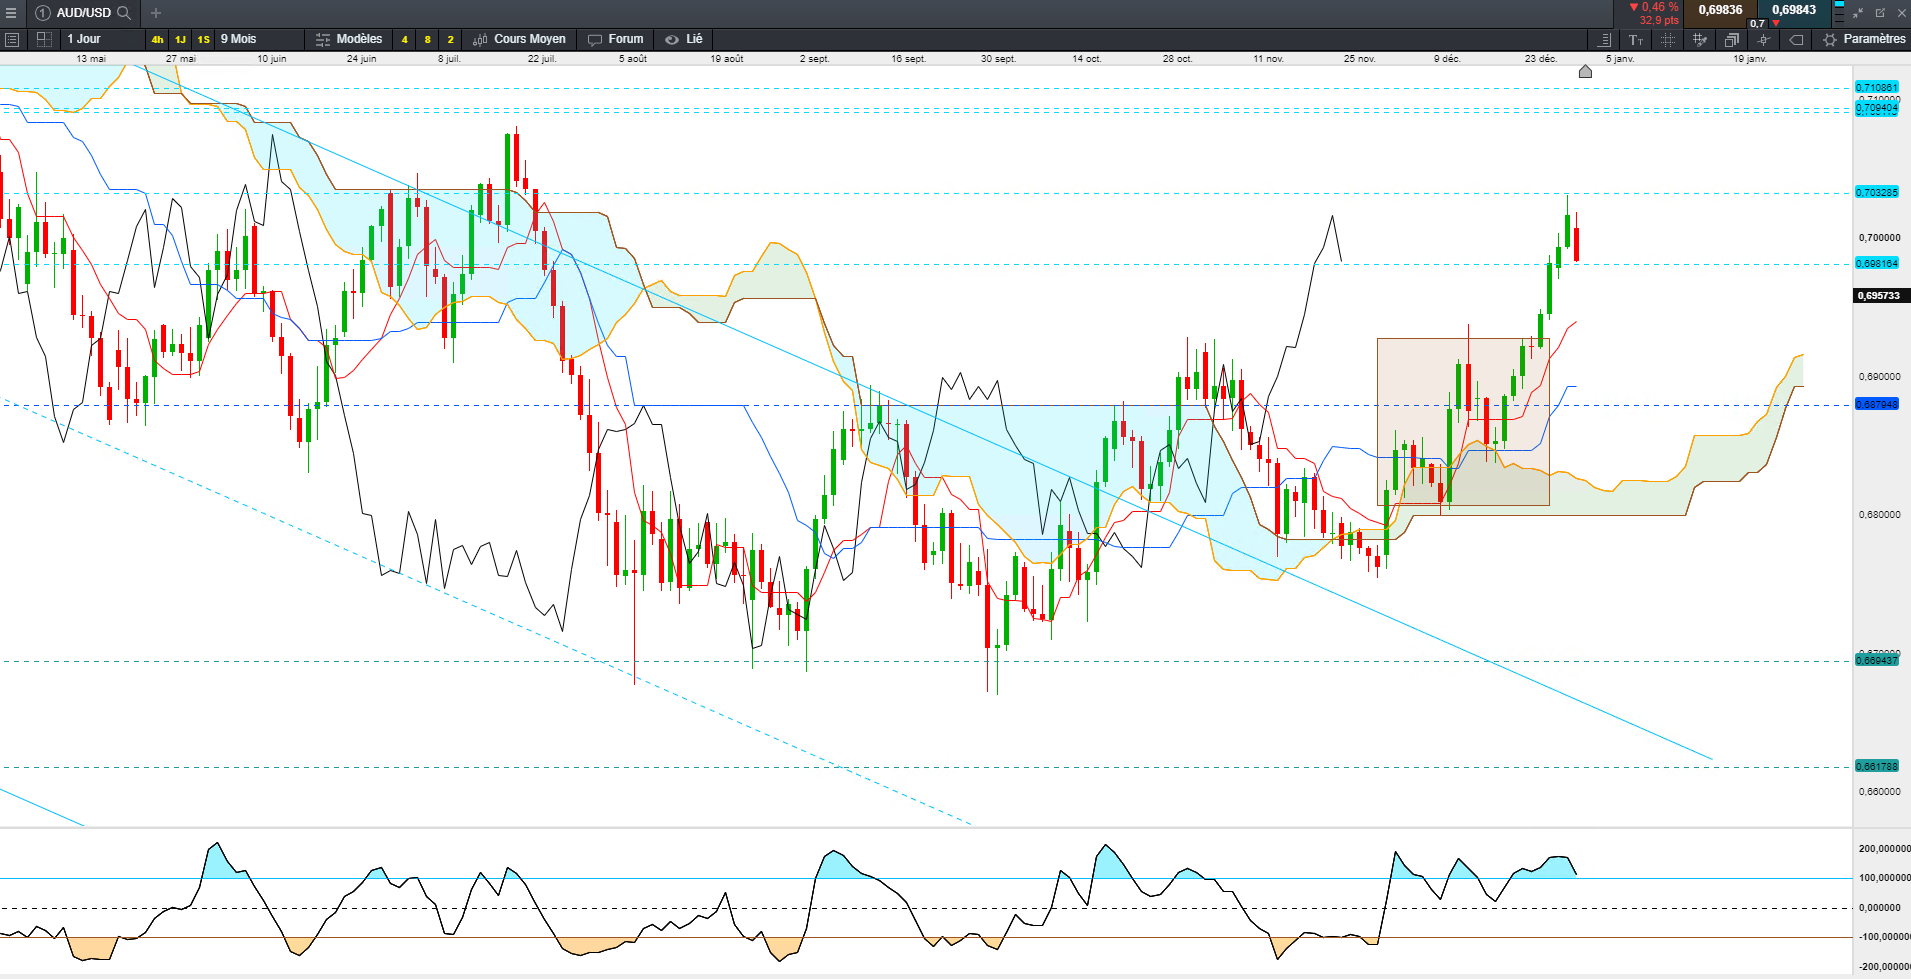Load model shortcut number 2
Image resolution: width=1911 pixels, height=979 pixels.
tap(450, 40)
